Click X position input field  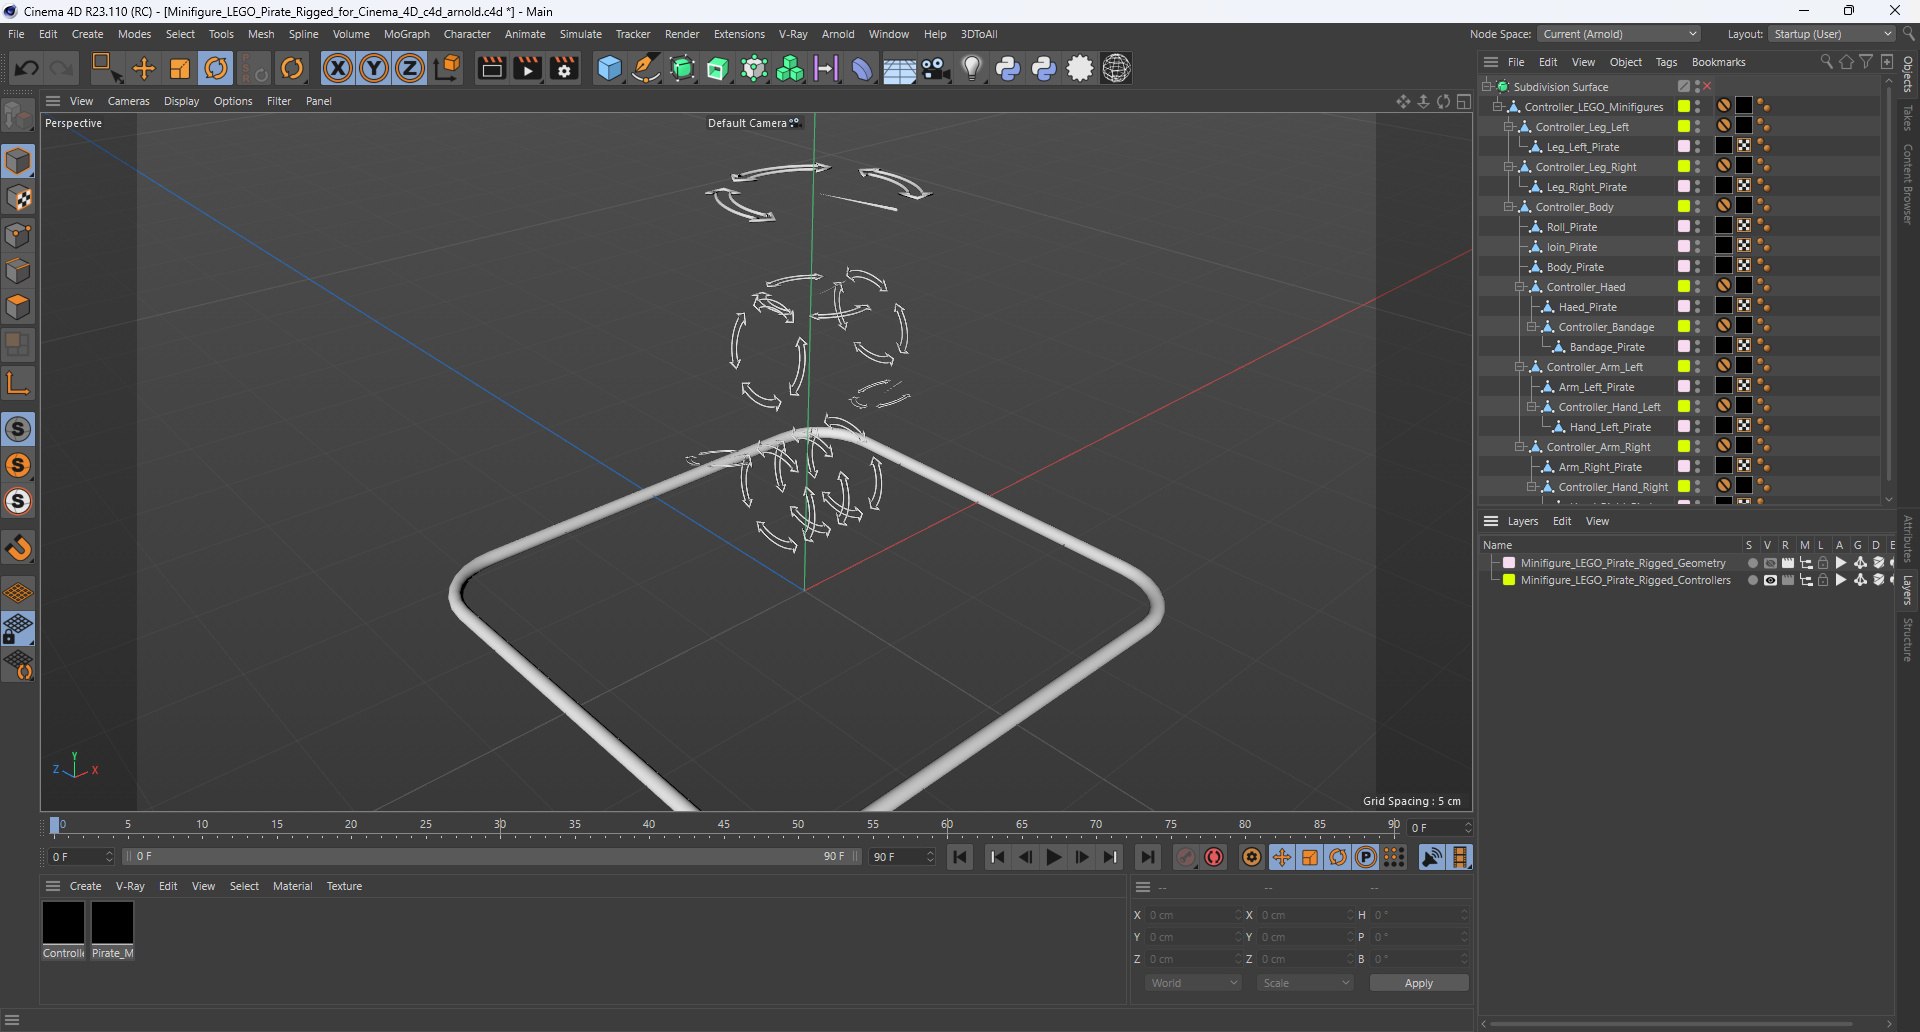[1192, 915]
